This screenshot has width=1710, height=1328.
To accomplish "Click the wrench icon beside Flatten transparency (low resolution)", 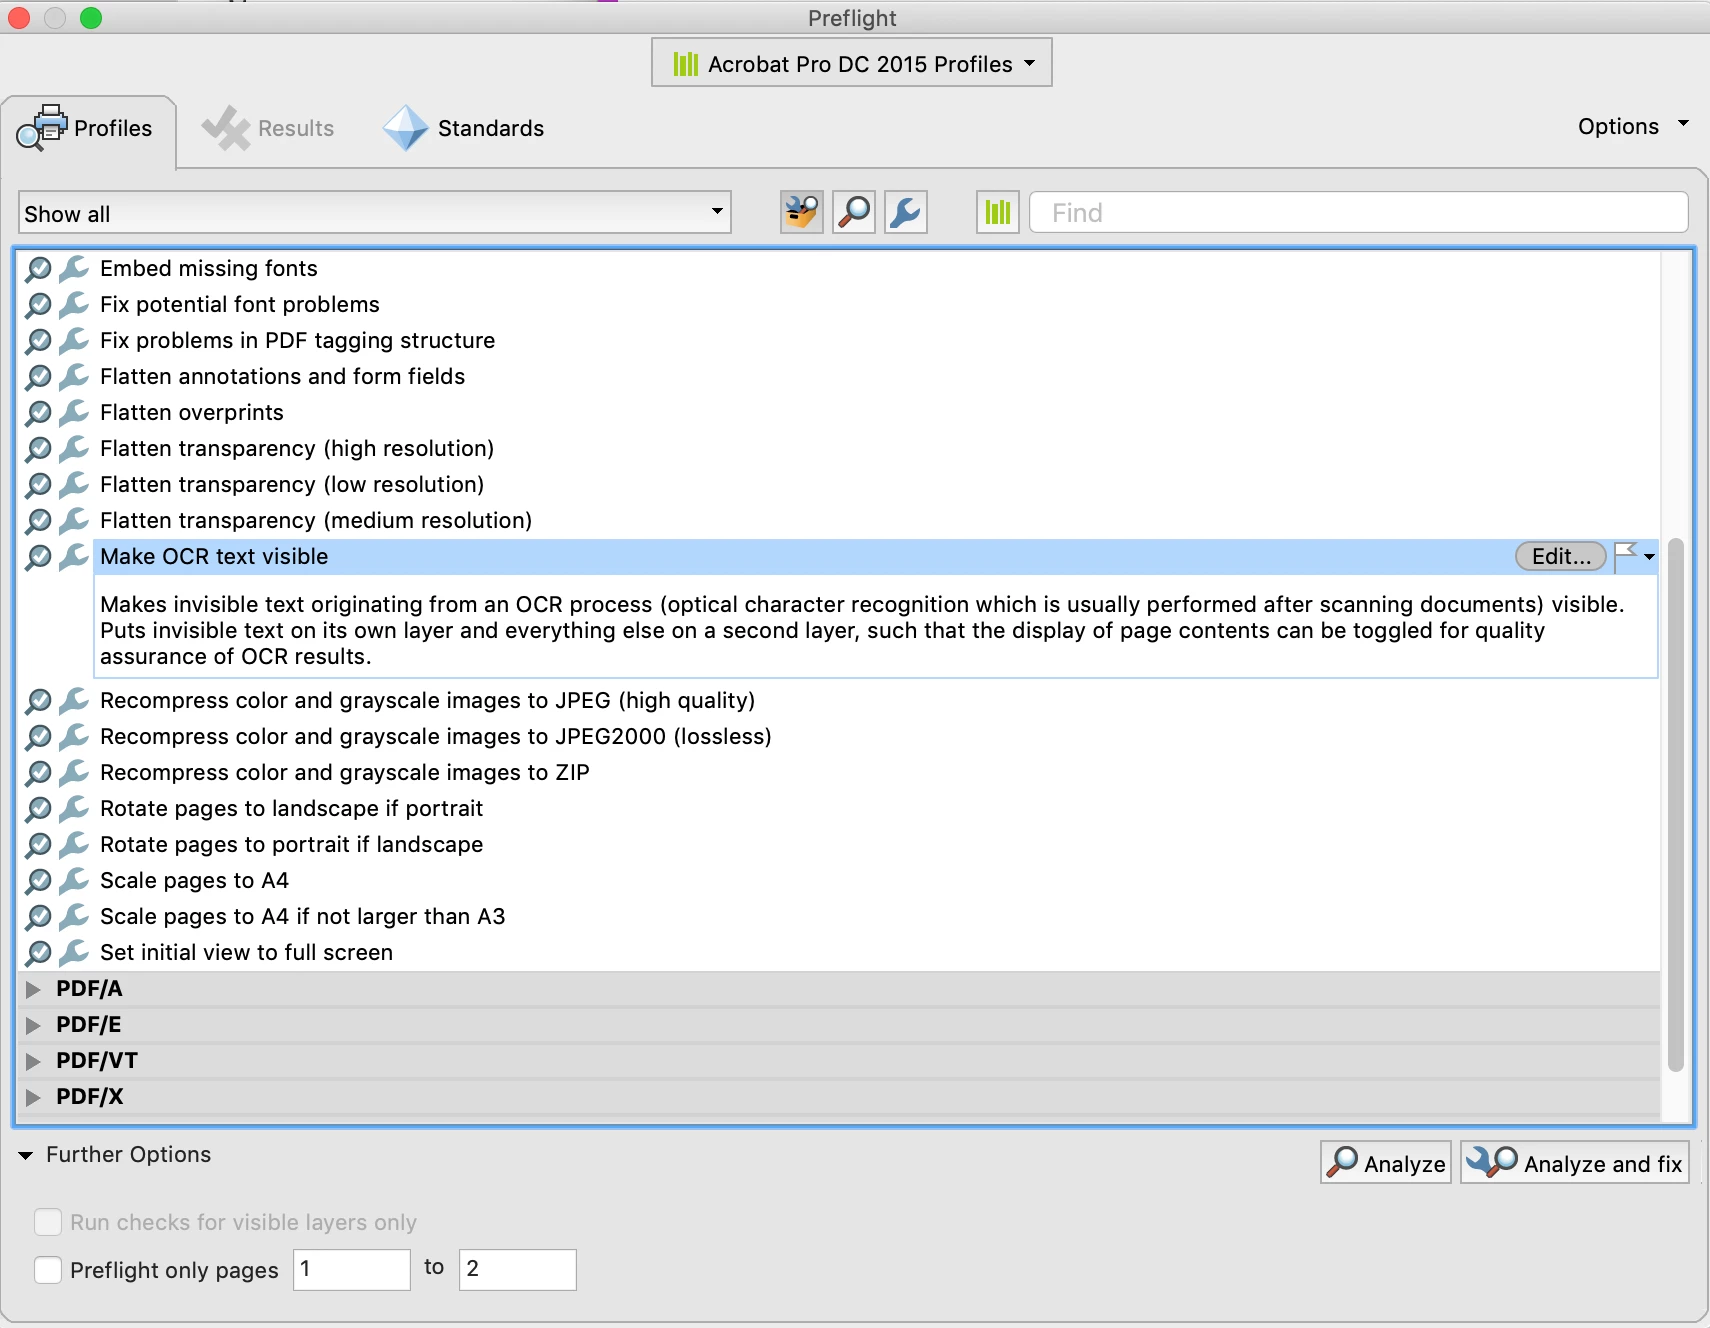I will coord(74,485).
